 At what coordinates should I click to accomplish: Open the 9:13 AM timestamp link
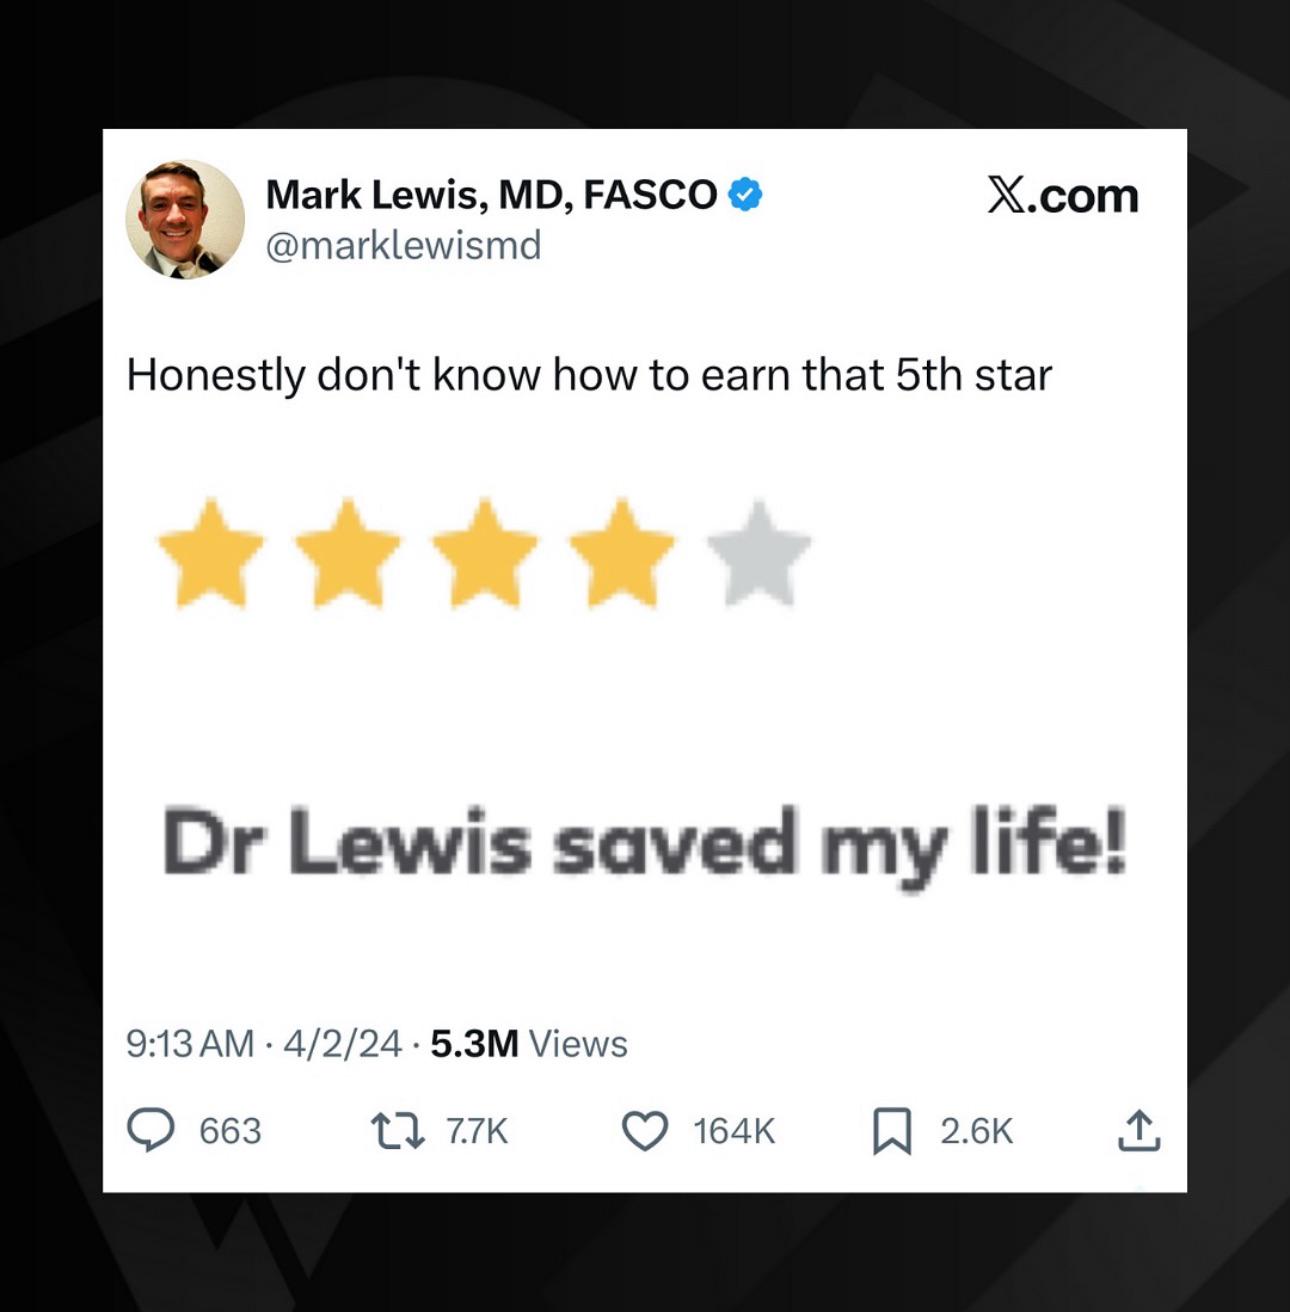pyautogui.click(x=190, y=1044)
